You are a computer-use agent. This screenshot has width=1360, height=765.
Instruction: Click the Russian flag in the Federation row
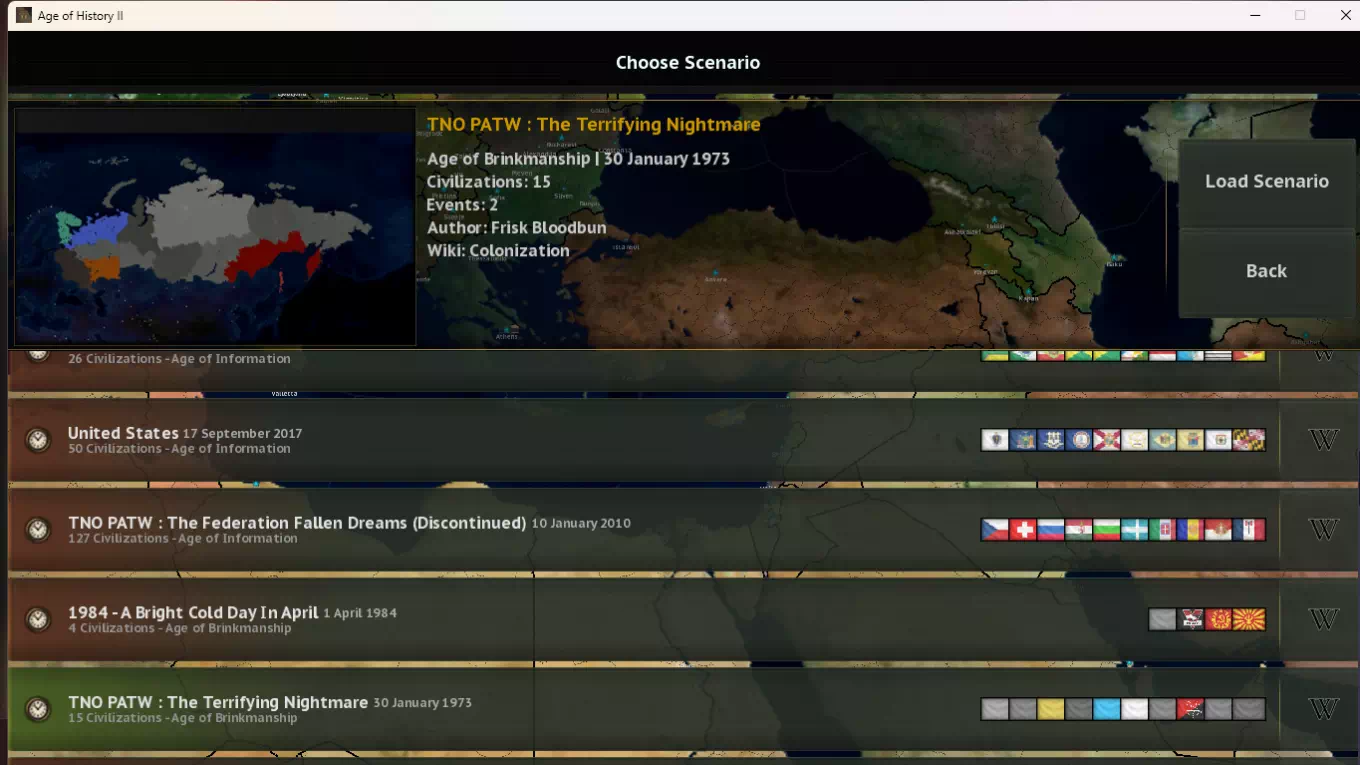tap(1051, 530)
